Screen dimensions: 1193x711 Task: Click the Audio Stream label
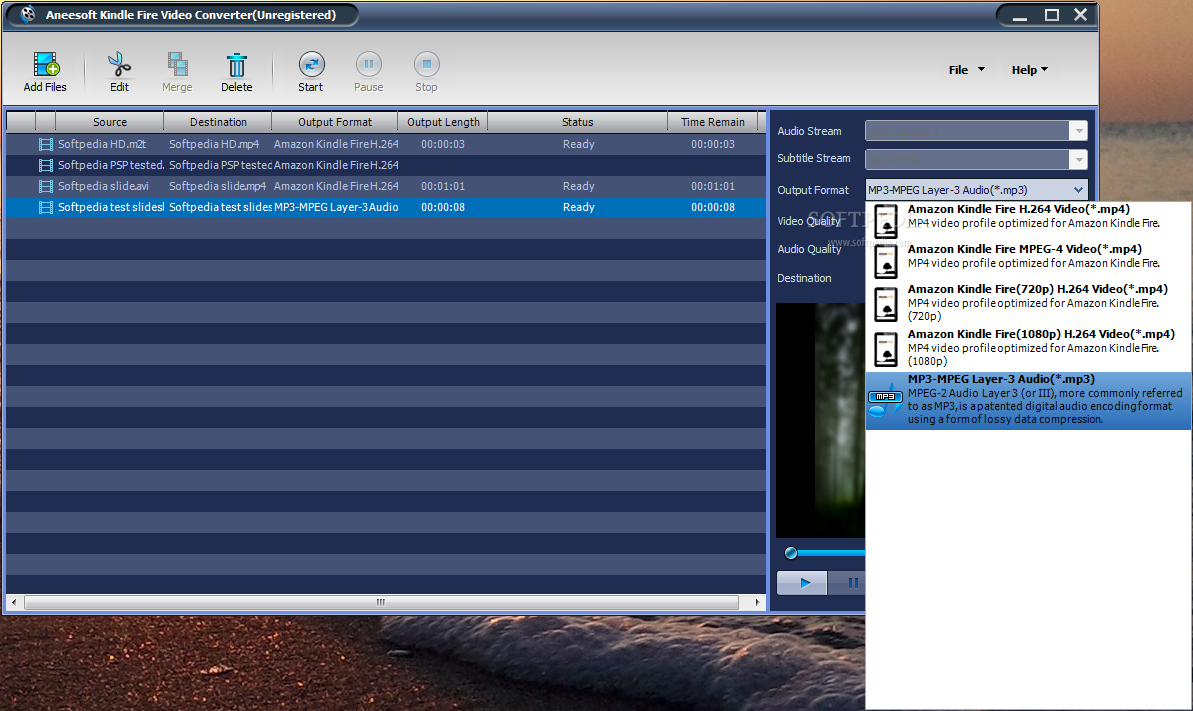(x=810, y=131)
